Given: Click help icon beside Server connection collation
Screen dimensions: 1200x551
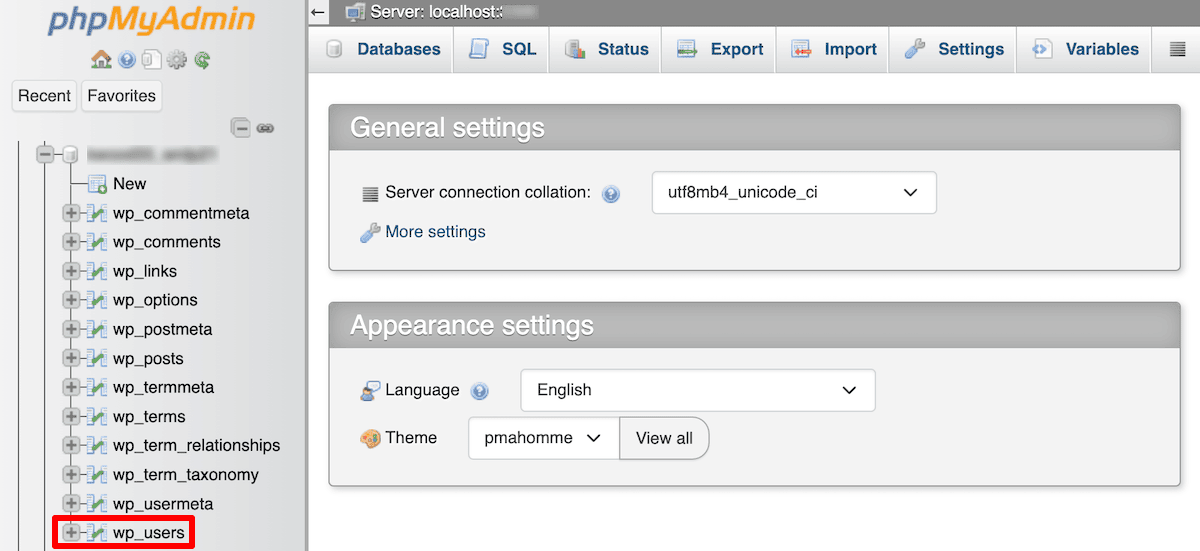Looking at the screenshot, I should [611, 194].
